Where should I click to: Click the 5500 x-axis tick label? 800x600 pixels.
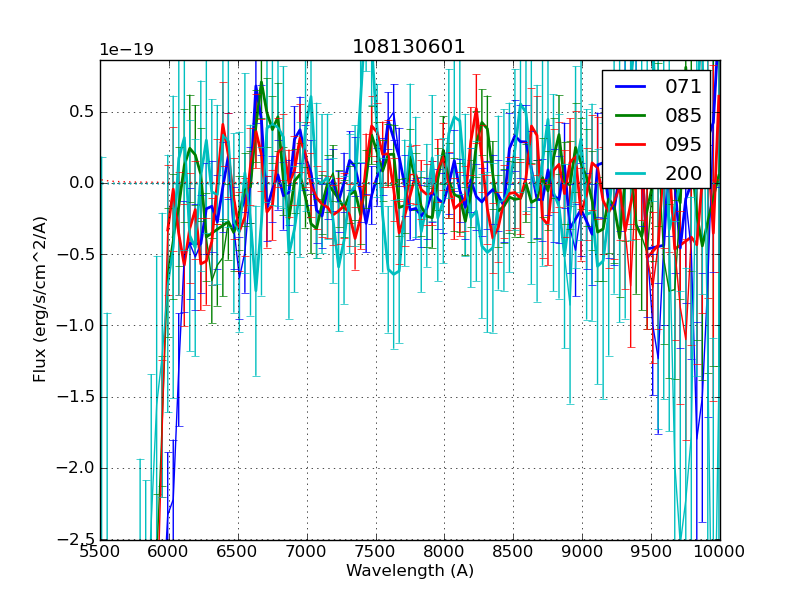[x=100, y=552]
